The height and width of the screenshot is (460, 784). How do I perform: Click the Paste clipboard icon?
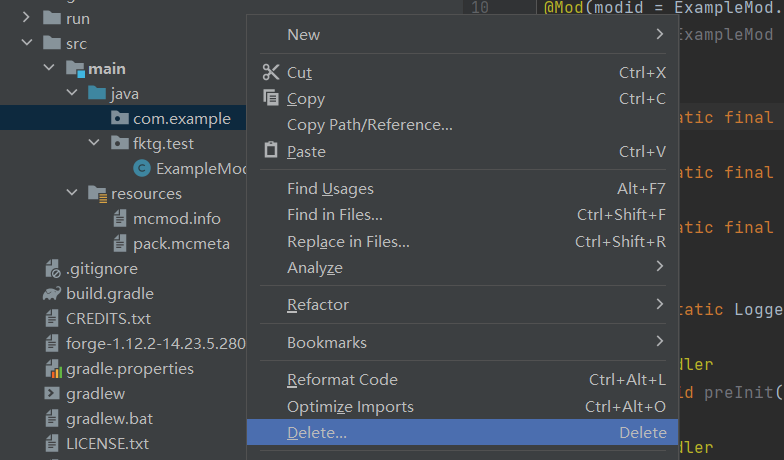point(271,150)
